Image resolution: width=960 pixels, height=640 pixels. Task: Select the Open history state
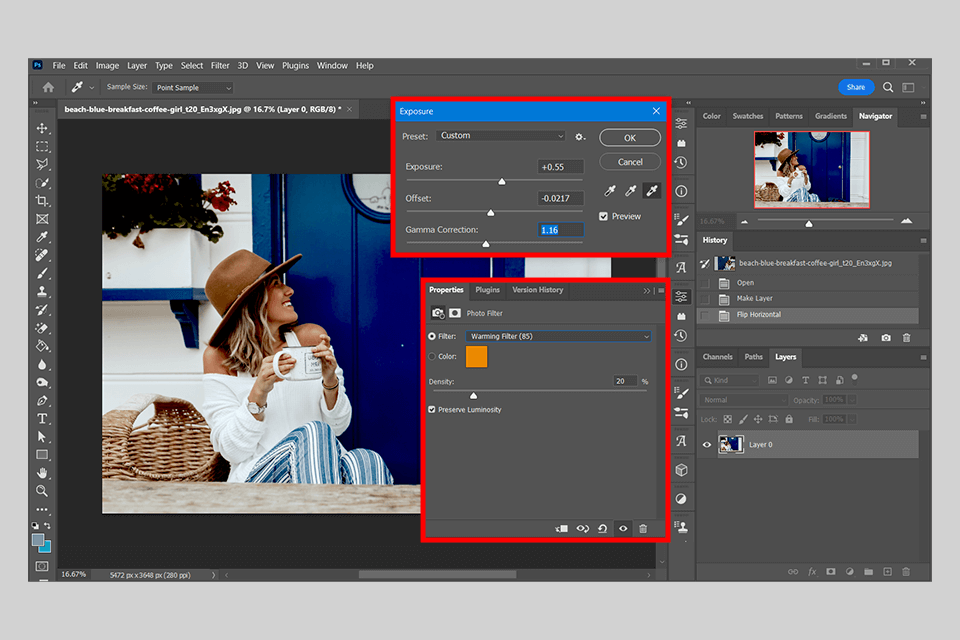point(808,283)
